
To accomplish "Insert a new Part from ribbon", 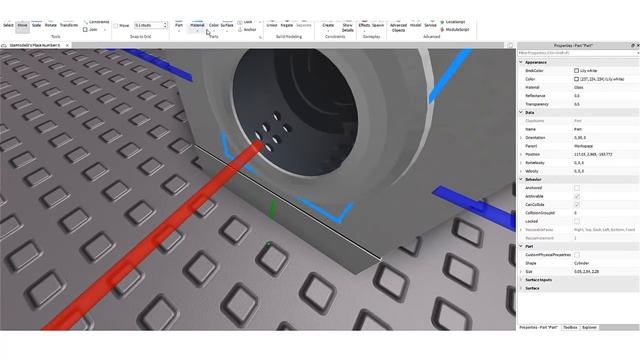I will coord(179,25).
